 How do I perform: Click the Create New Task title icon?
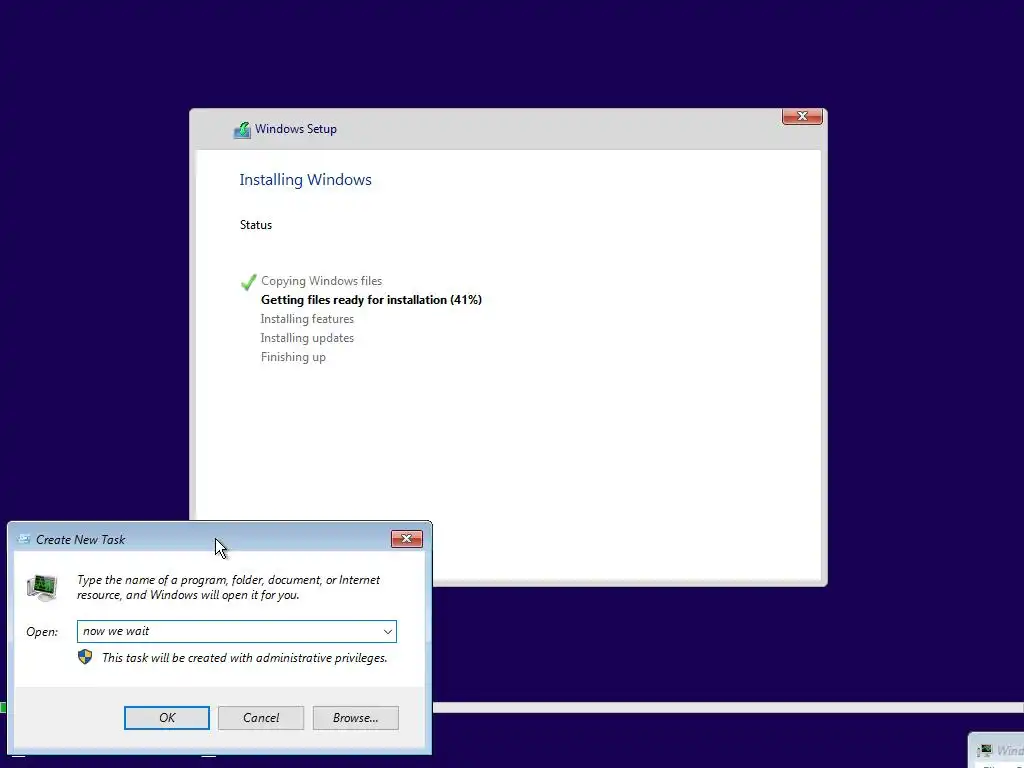tap(24, 539)
